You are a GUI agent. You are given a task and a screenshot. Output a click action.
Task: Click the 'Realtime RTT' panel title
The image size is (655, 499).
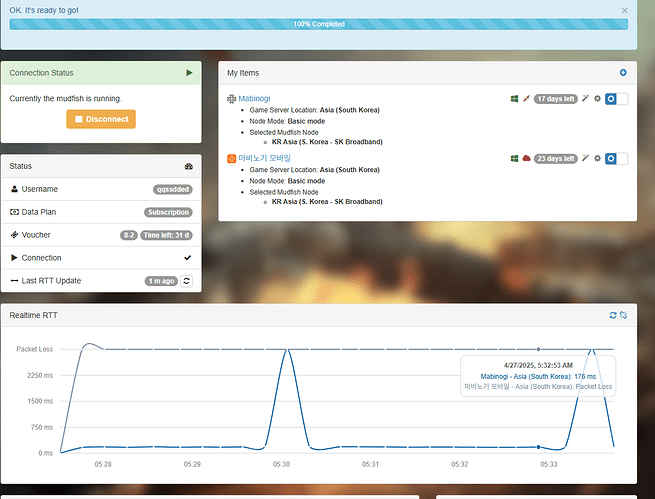(x=33, y=315)
